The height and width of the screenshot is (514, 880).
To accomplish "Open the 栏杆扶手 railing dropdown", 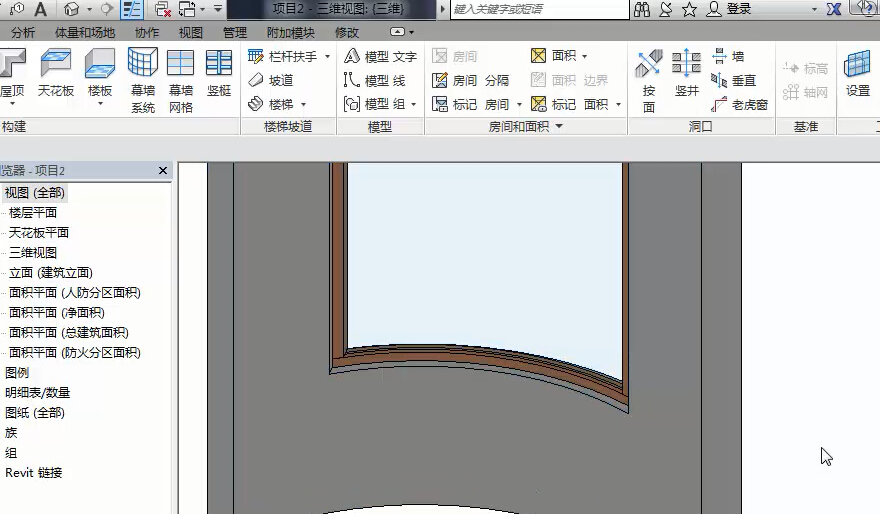I will (x=327, y=57).
